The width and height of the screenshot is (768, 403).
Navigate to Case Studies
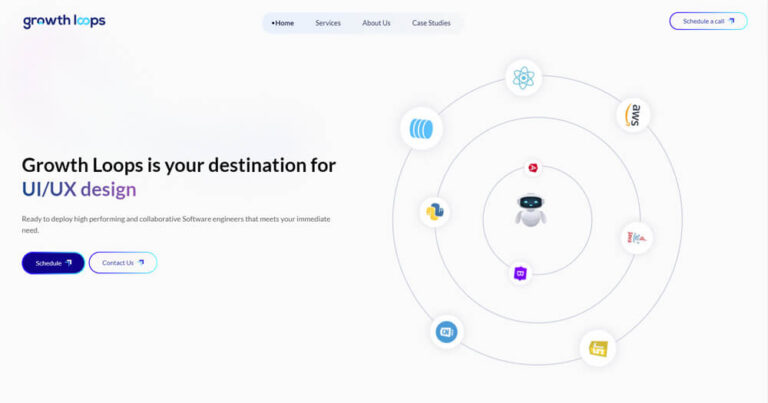[x=431, y=23]
